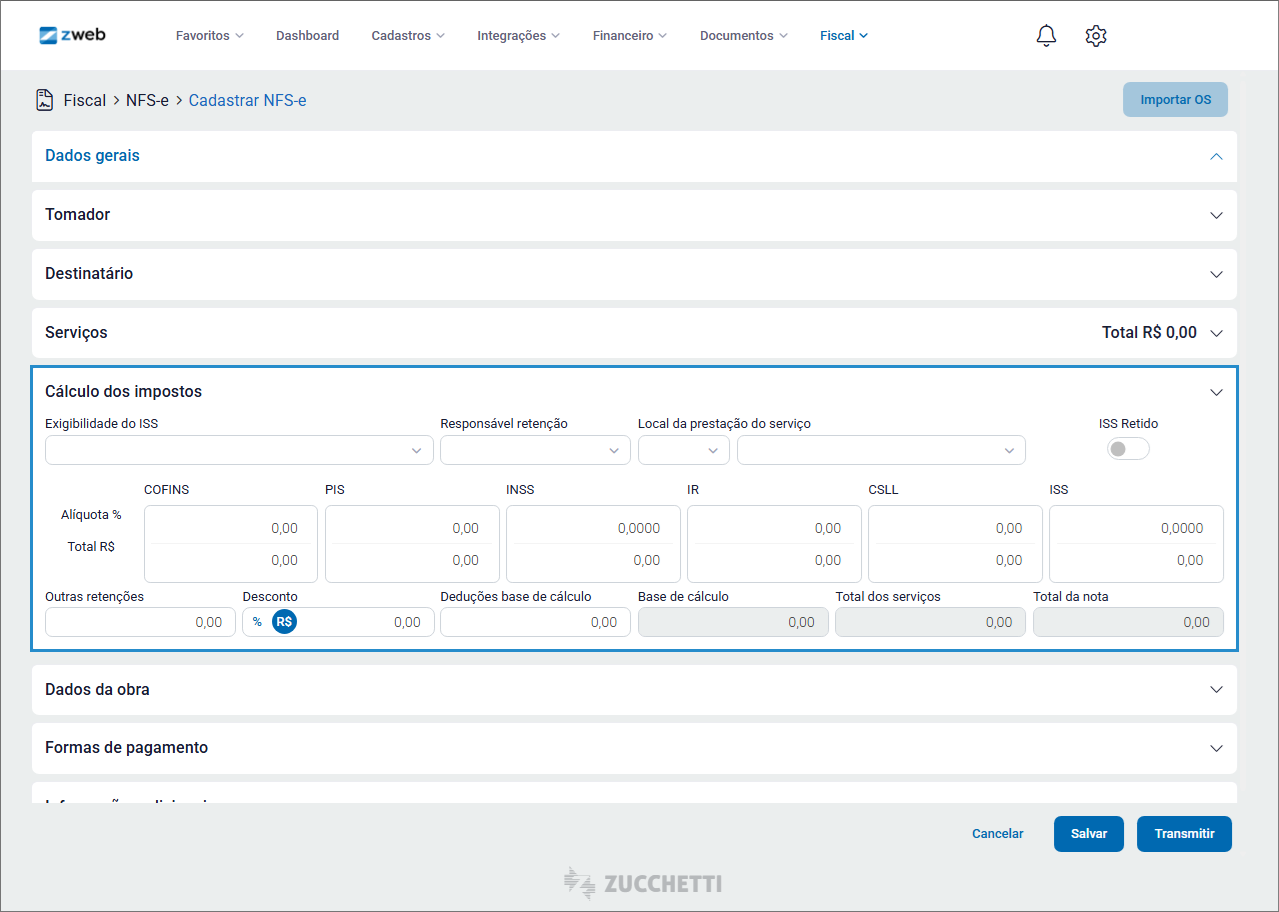Open the settings gear icon

[1095, 36]
